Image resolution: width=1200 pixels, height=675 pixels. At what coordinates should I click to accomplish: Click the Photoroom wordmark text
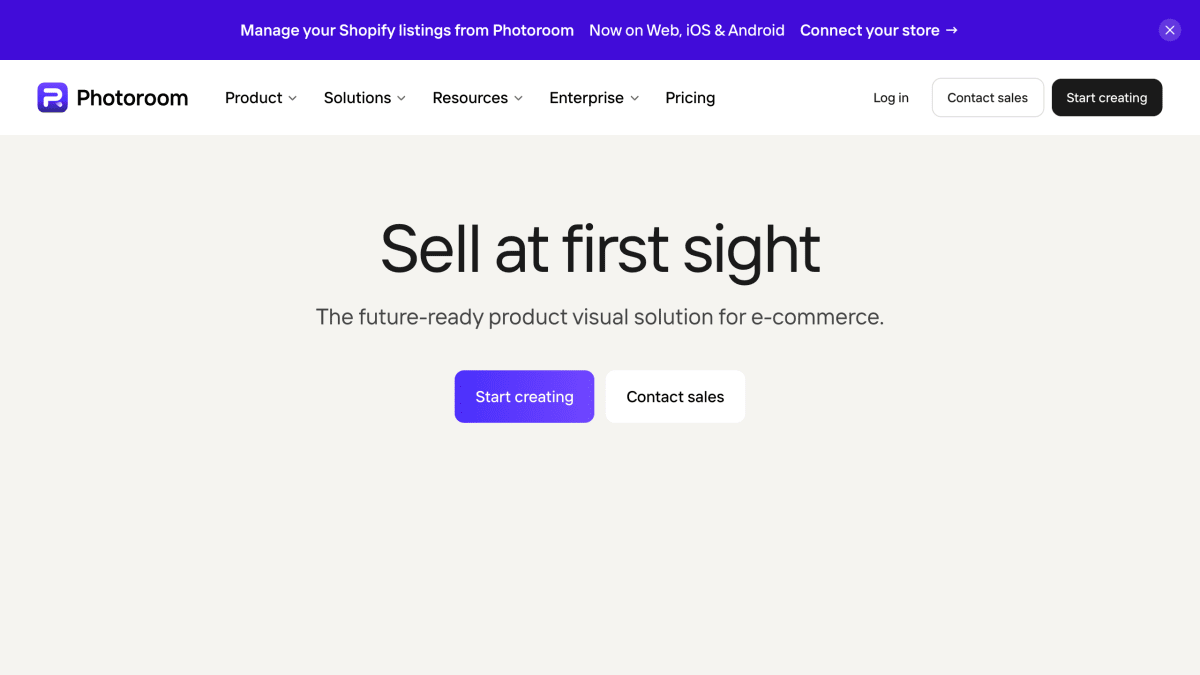click(132, 98)
